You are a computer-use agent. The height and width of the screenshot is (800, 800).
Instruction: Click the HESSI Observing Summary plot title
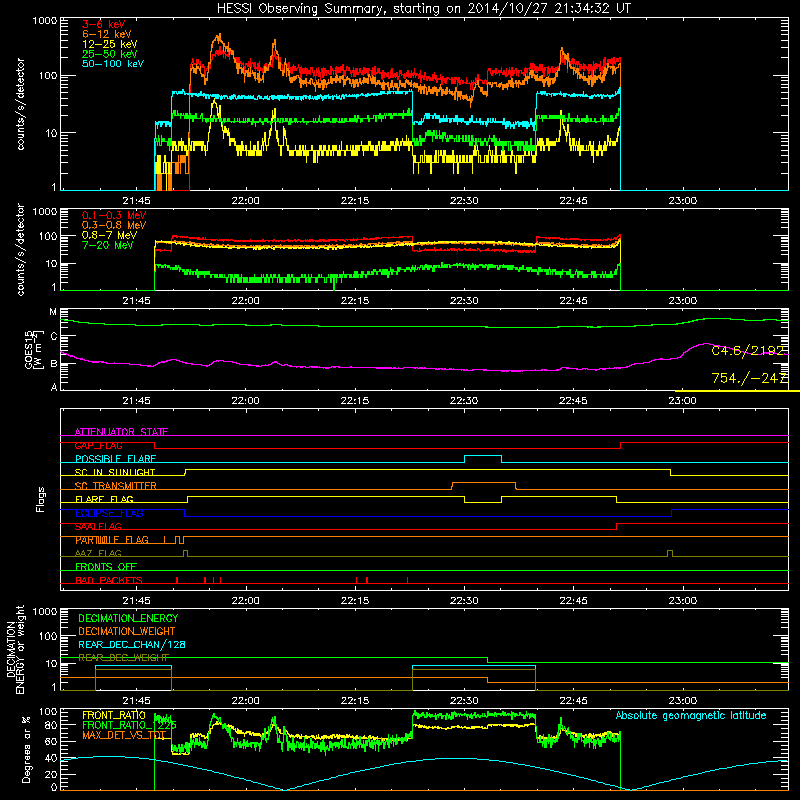[423, 9]
